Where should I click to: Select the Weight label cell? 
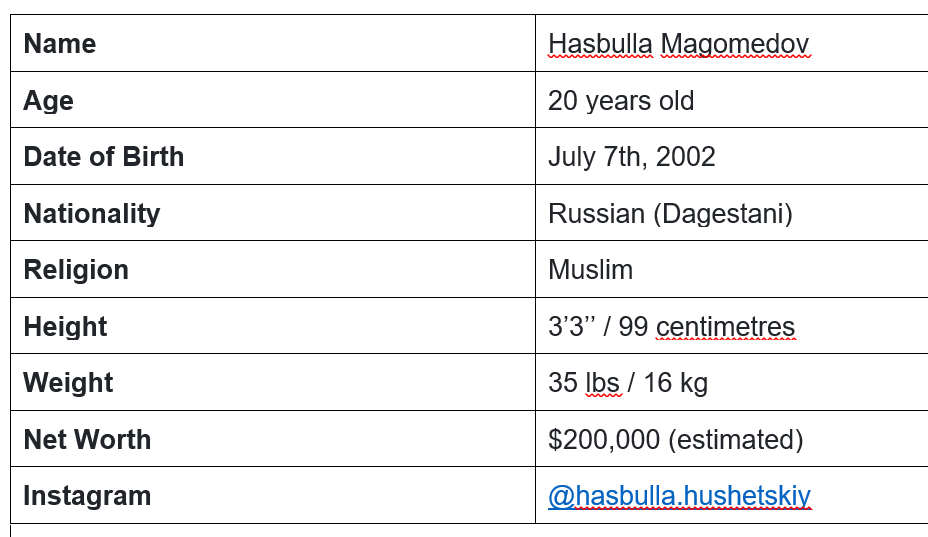[x=273, y=382]
